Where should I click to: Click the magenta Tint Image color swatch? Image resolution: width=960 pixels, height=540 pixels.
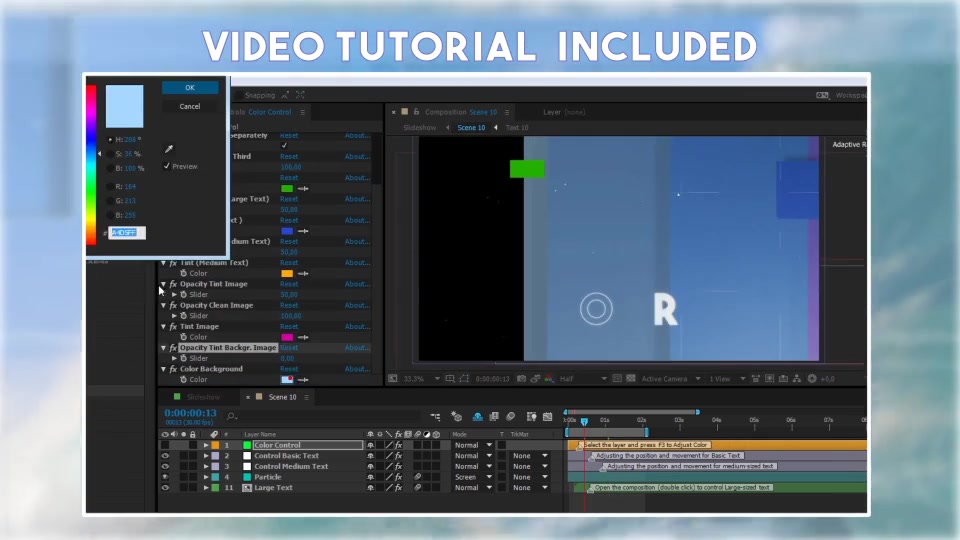click(287, 337)
